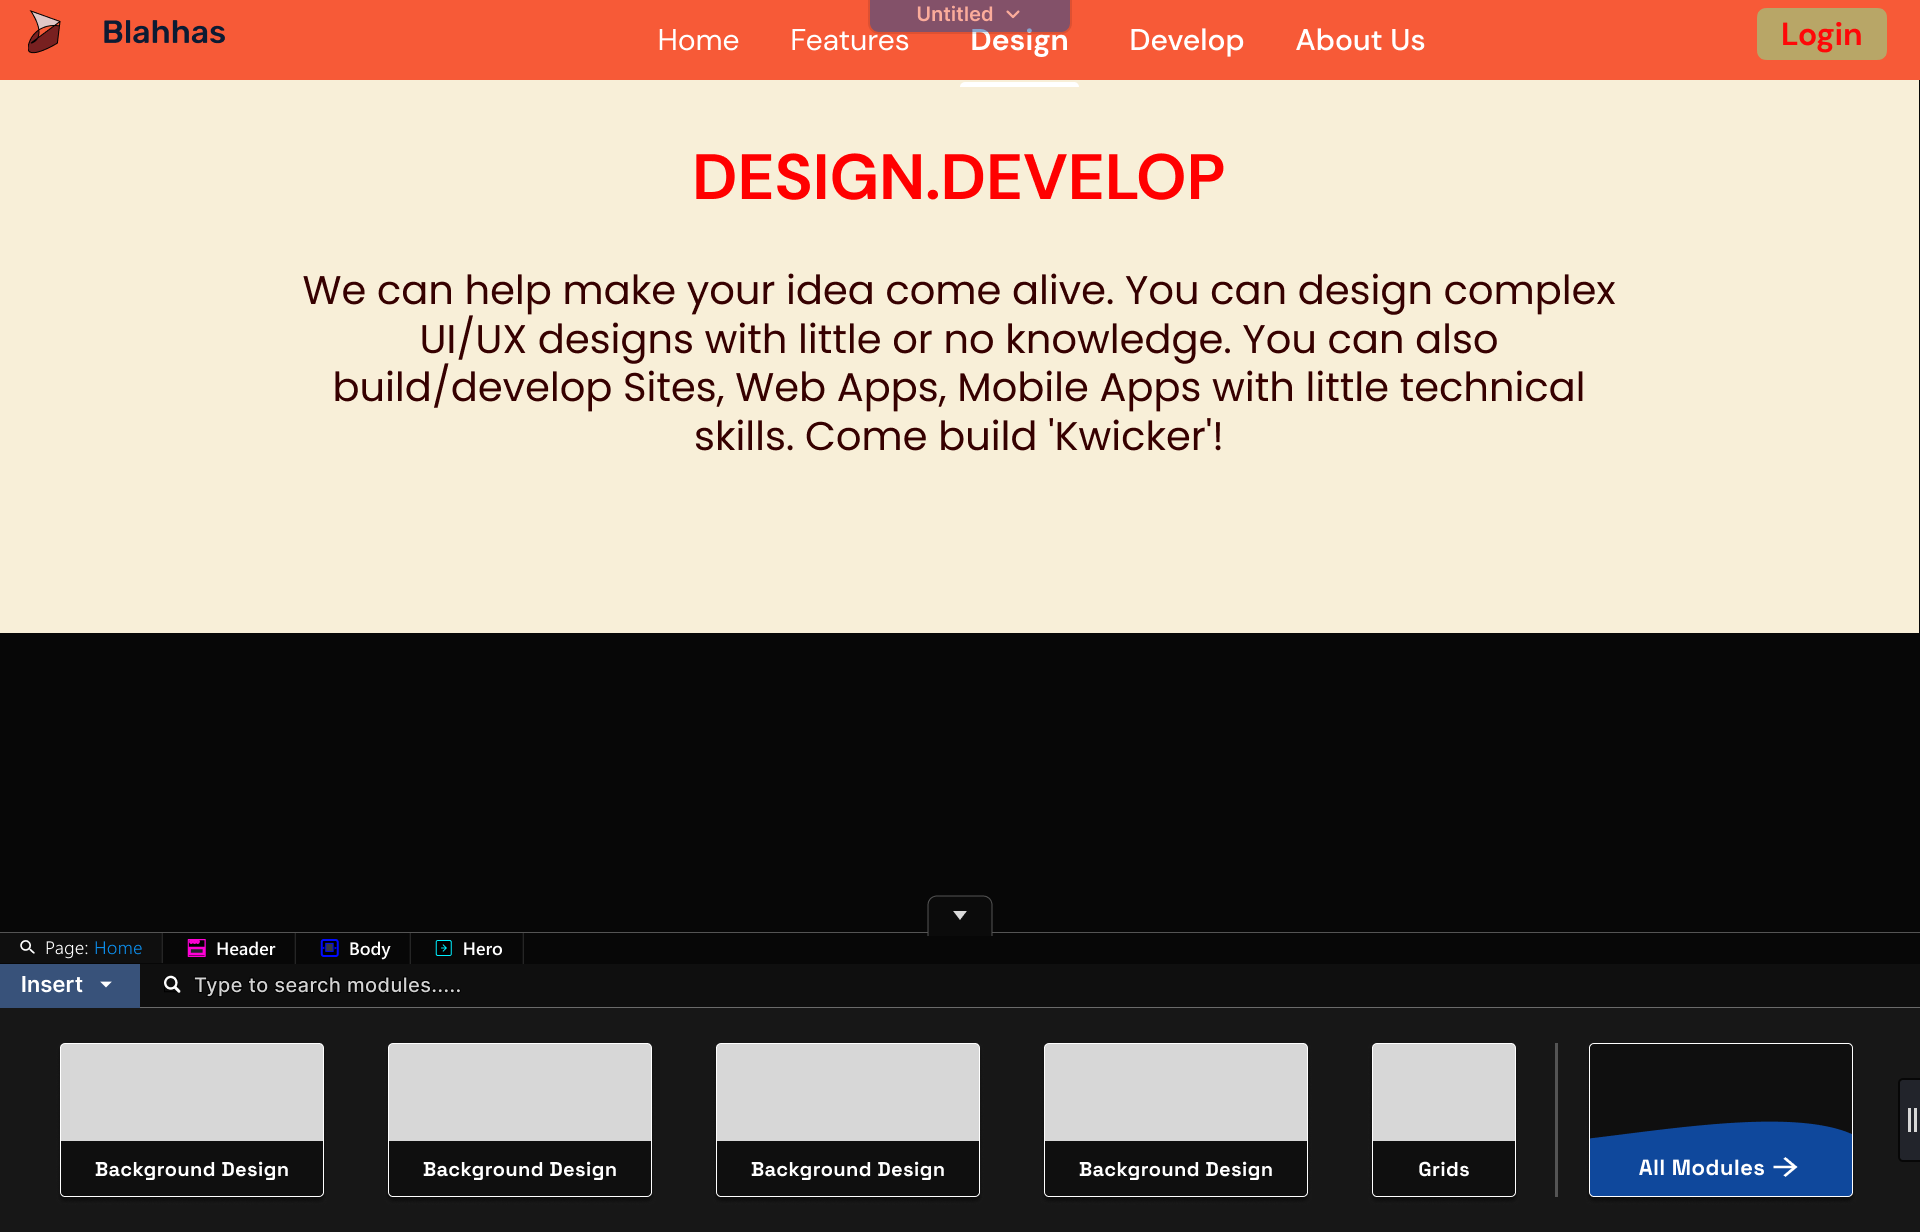Select the Design navigation tab
The width and height of the screenshot is (1920, 1232).
pyautogui.click(x=1019, y=41)
